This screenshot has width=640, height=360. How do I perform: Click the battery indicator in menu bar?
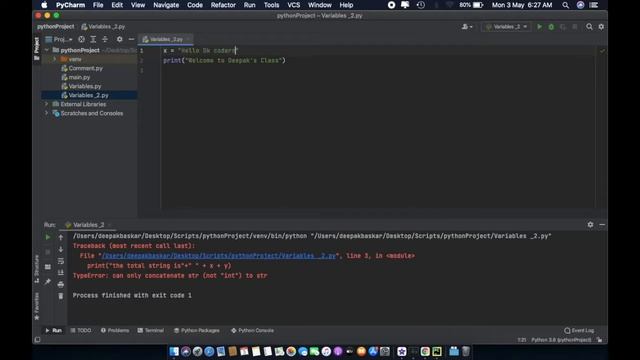[x=471, y=5]
